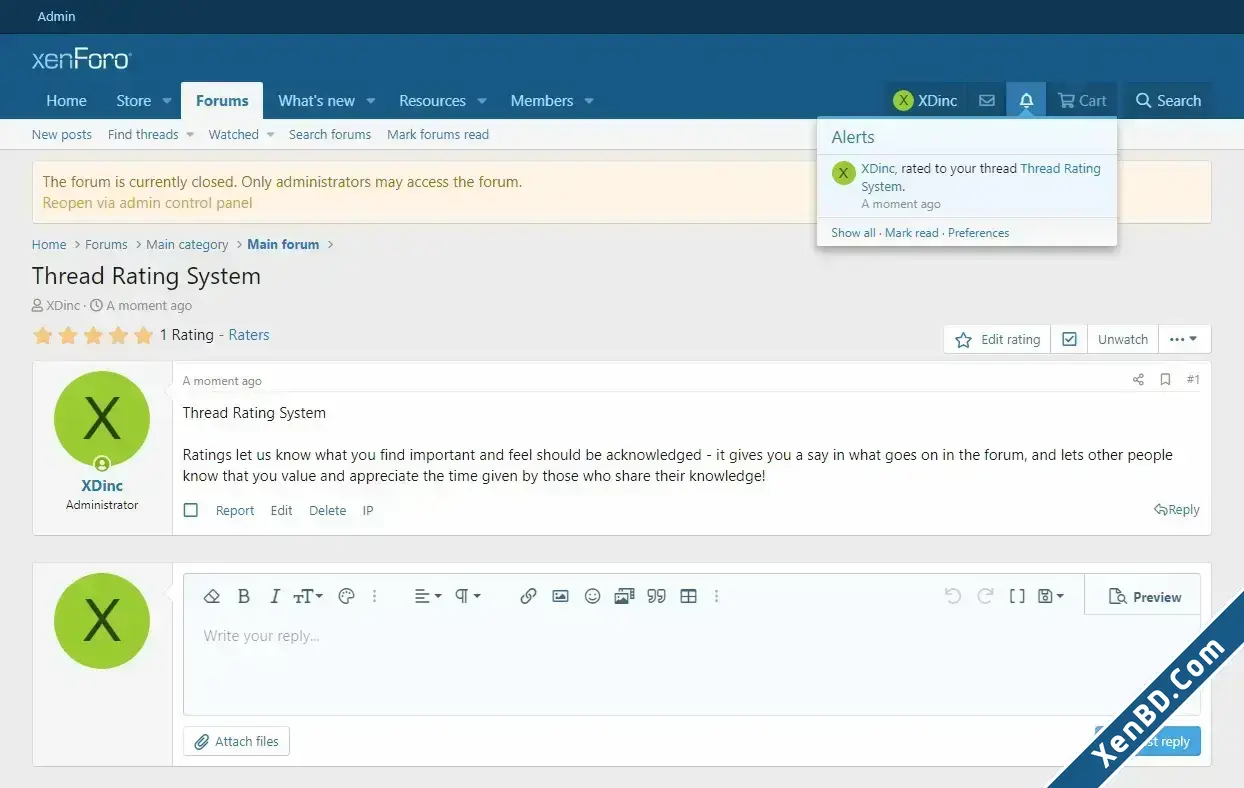This screenshot has height=788, width=1244.
Task: Open the Store tab
Action: tap(134, 101)
